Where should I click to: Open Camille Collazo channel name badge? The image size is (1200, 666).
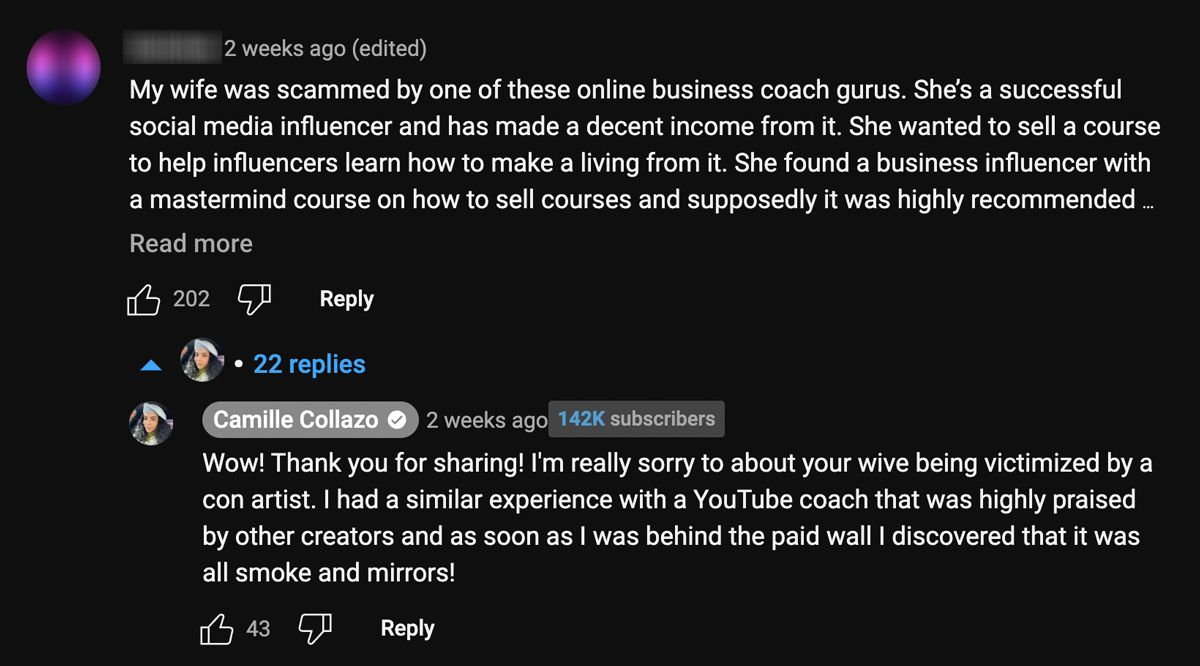coord(296,421)
